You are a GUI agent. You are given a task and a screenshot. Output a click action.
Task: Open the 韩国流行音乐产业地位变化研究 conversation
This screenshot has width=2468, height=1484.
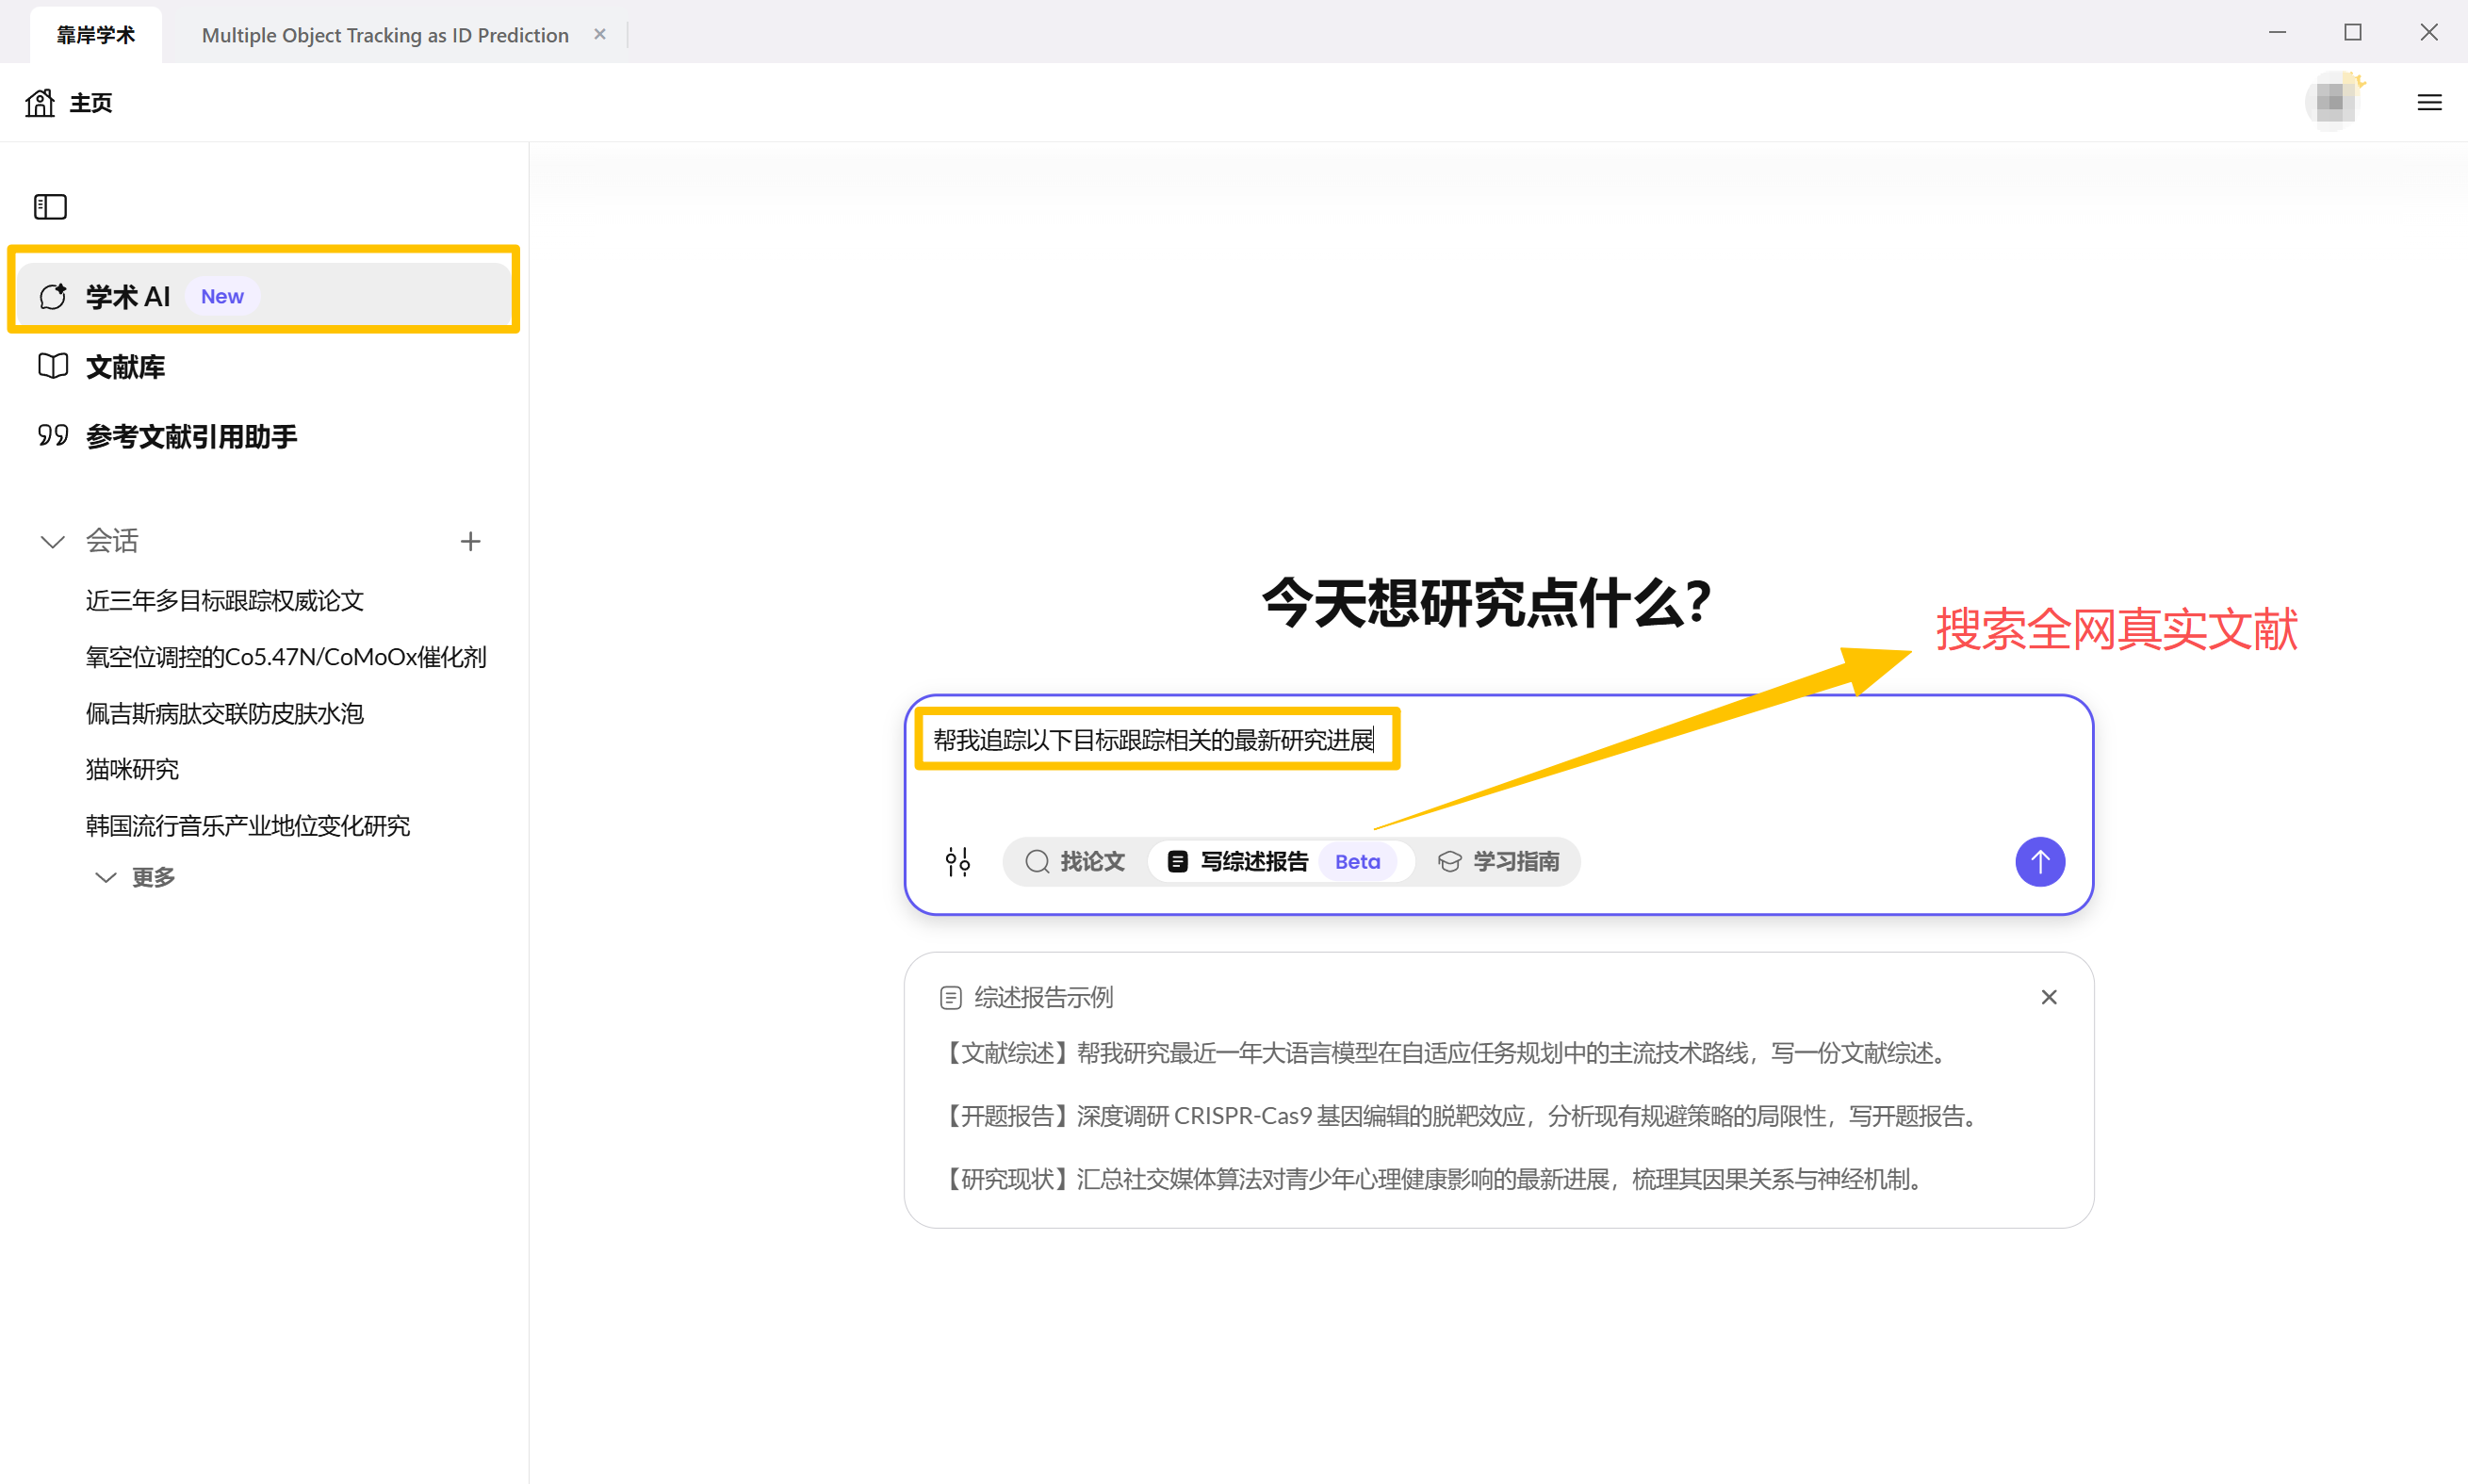click(247, 825)
